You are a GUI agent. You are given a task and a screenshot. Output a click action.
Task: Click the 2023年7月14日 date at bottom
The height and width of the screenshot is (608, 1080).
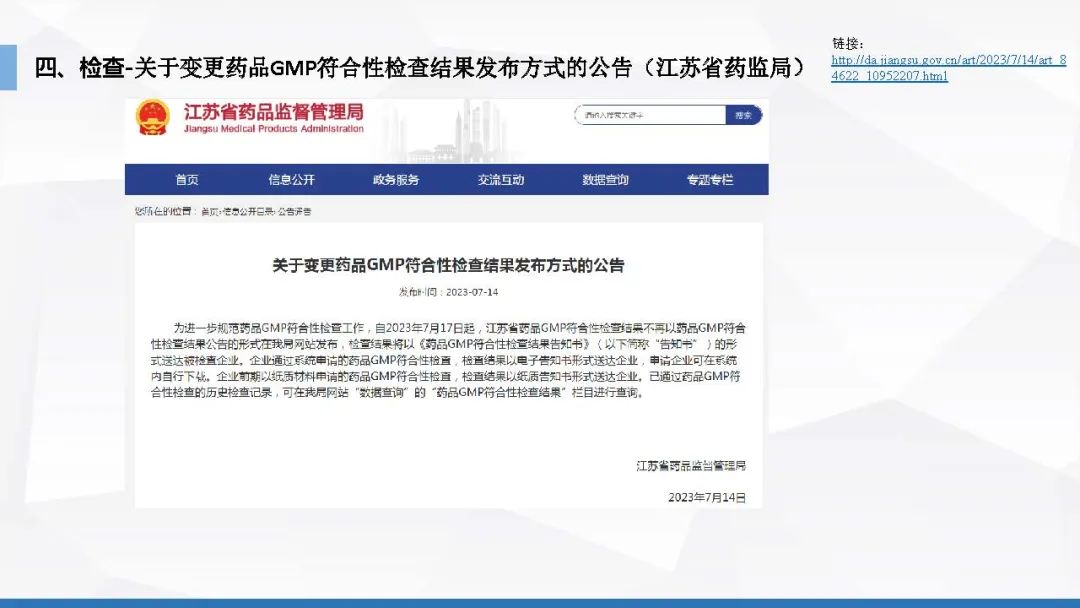click(x=707, y=497)
